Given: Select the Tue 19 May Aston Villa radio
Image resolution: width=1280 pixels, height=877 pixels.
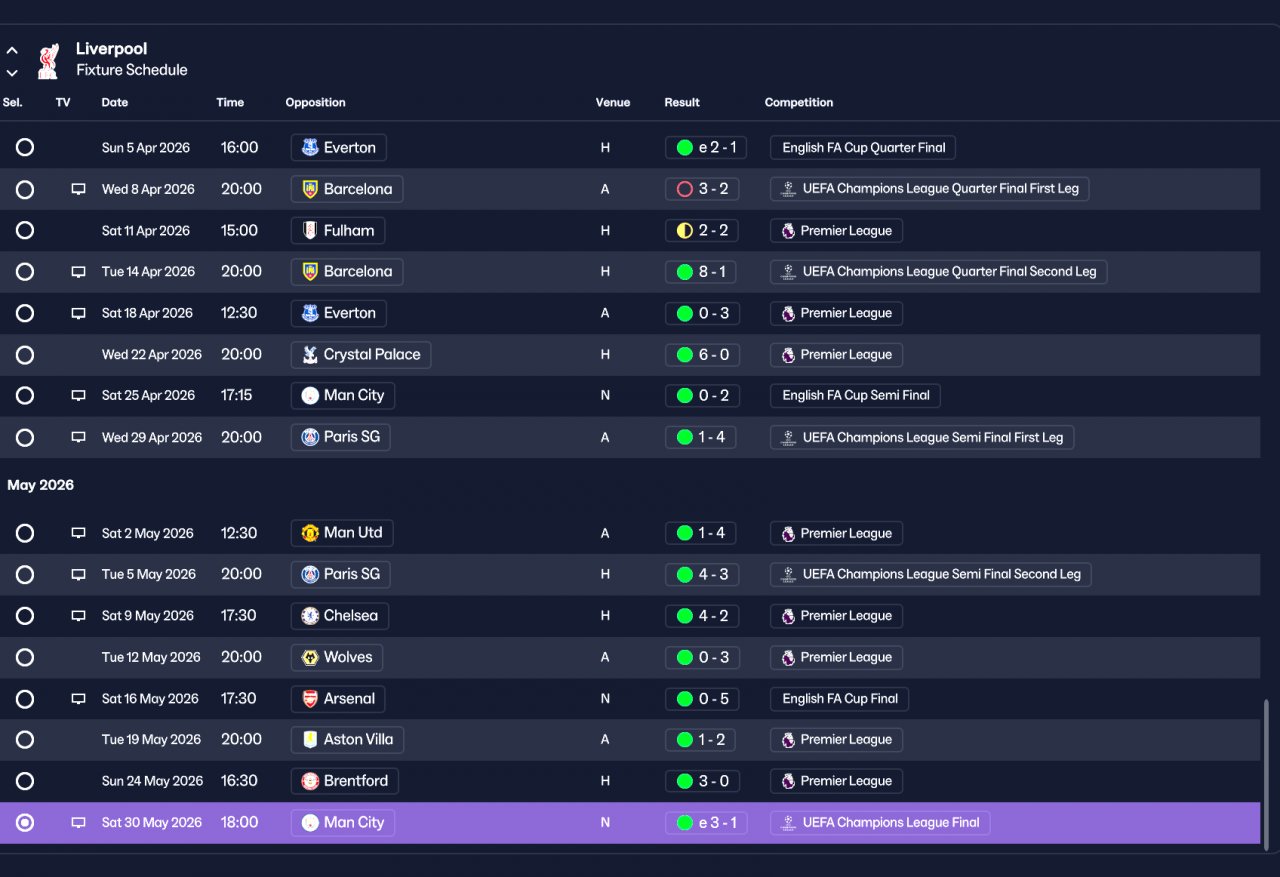Looking at the screenshot, I should point(25,740).
